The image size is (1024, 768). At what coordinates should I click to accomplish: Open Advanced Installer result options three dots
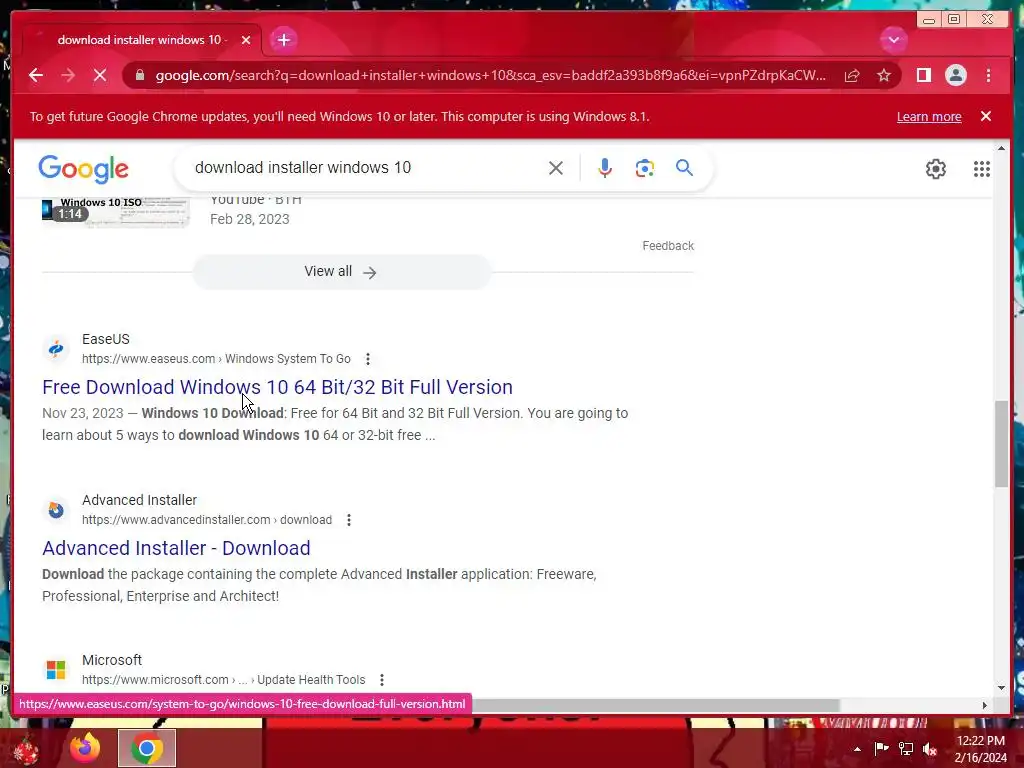(349, 520)
